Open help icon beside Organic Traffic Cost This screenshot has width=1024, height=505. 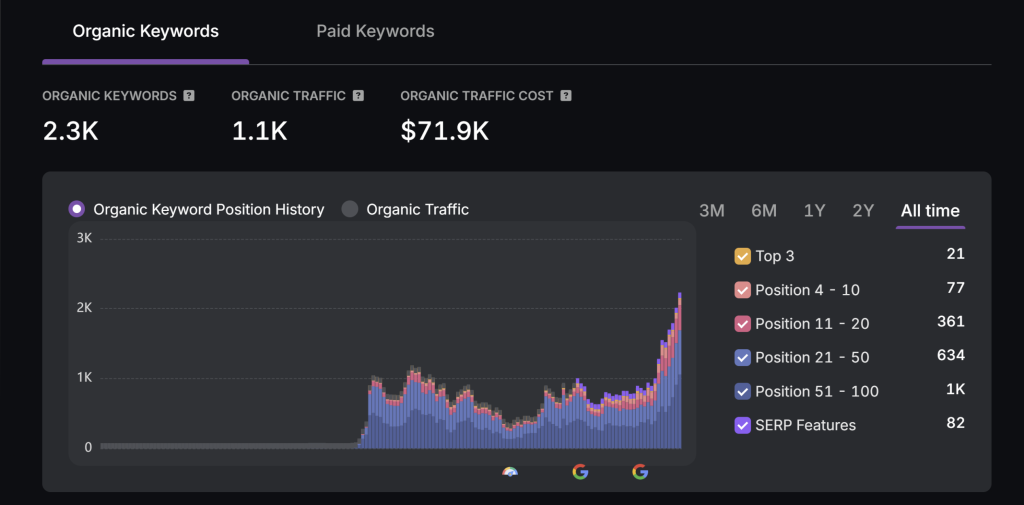click(x=566, y=96)
